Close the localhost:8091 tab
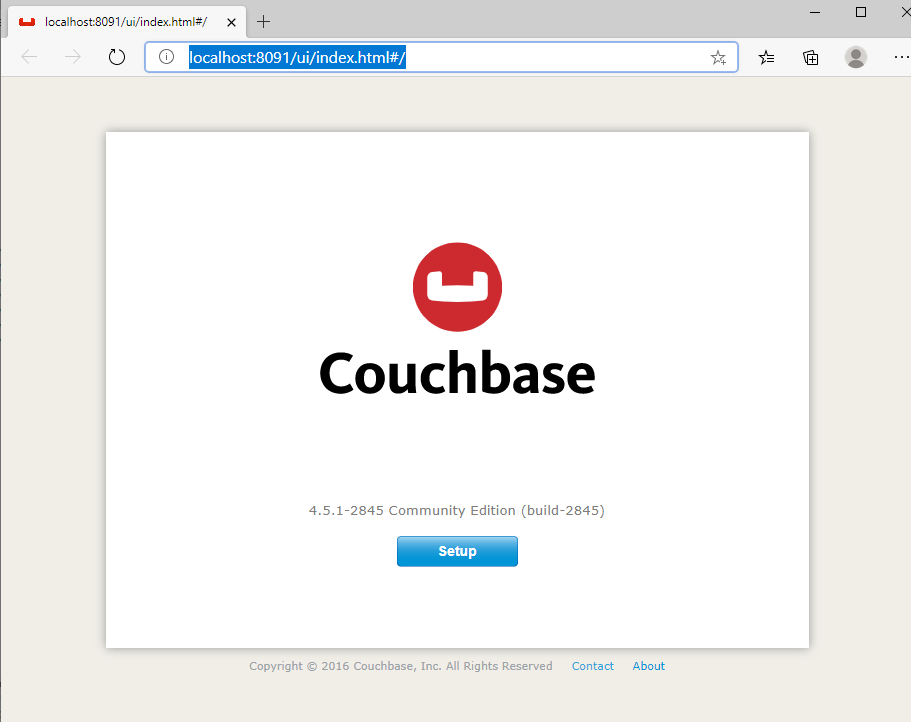This screenshot has height=722, width=911. coord(231,22)
